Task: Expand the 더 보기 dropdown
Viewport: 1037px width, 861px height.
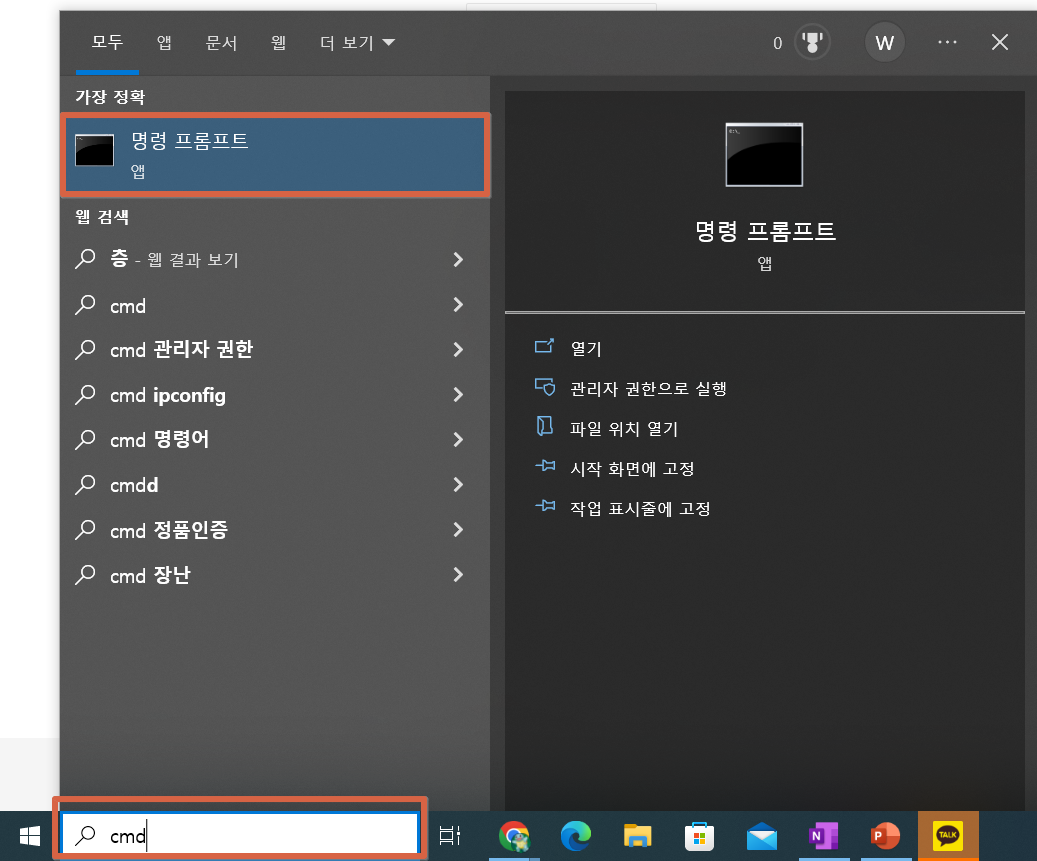Action: click(357, 43)
